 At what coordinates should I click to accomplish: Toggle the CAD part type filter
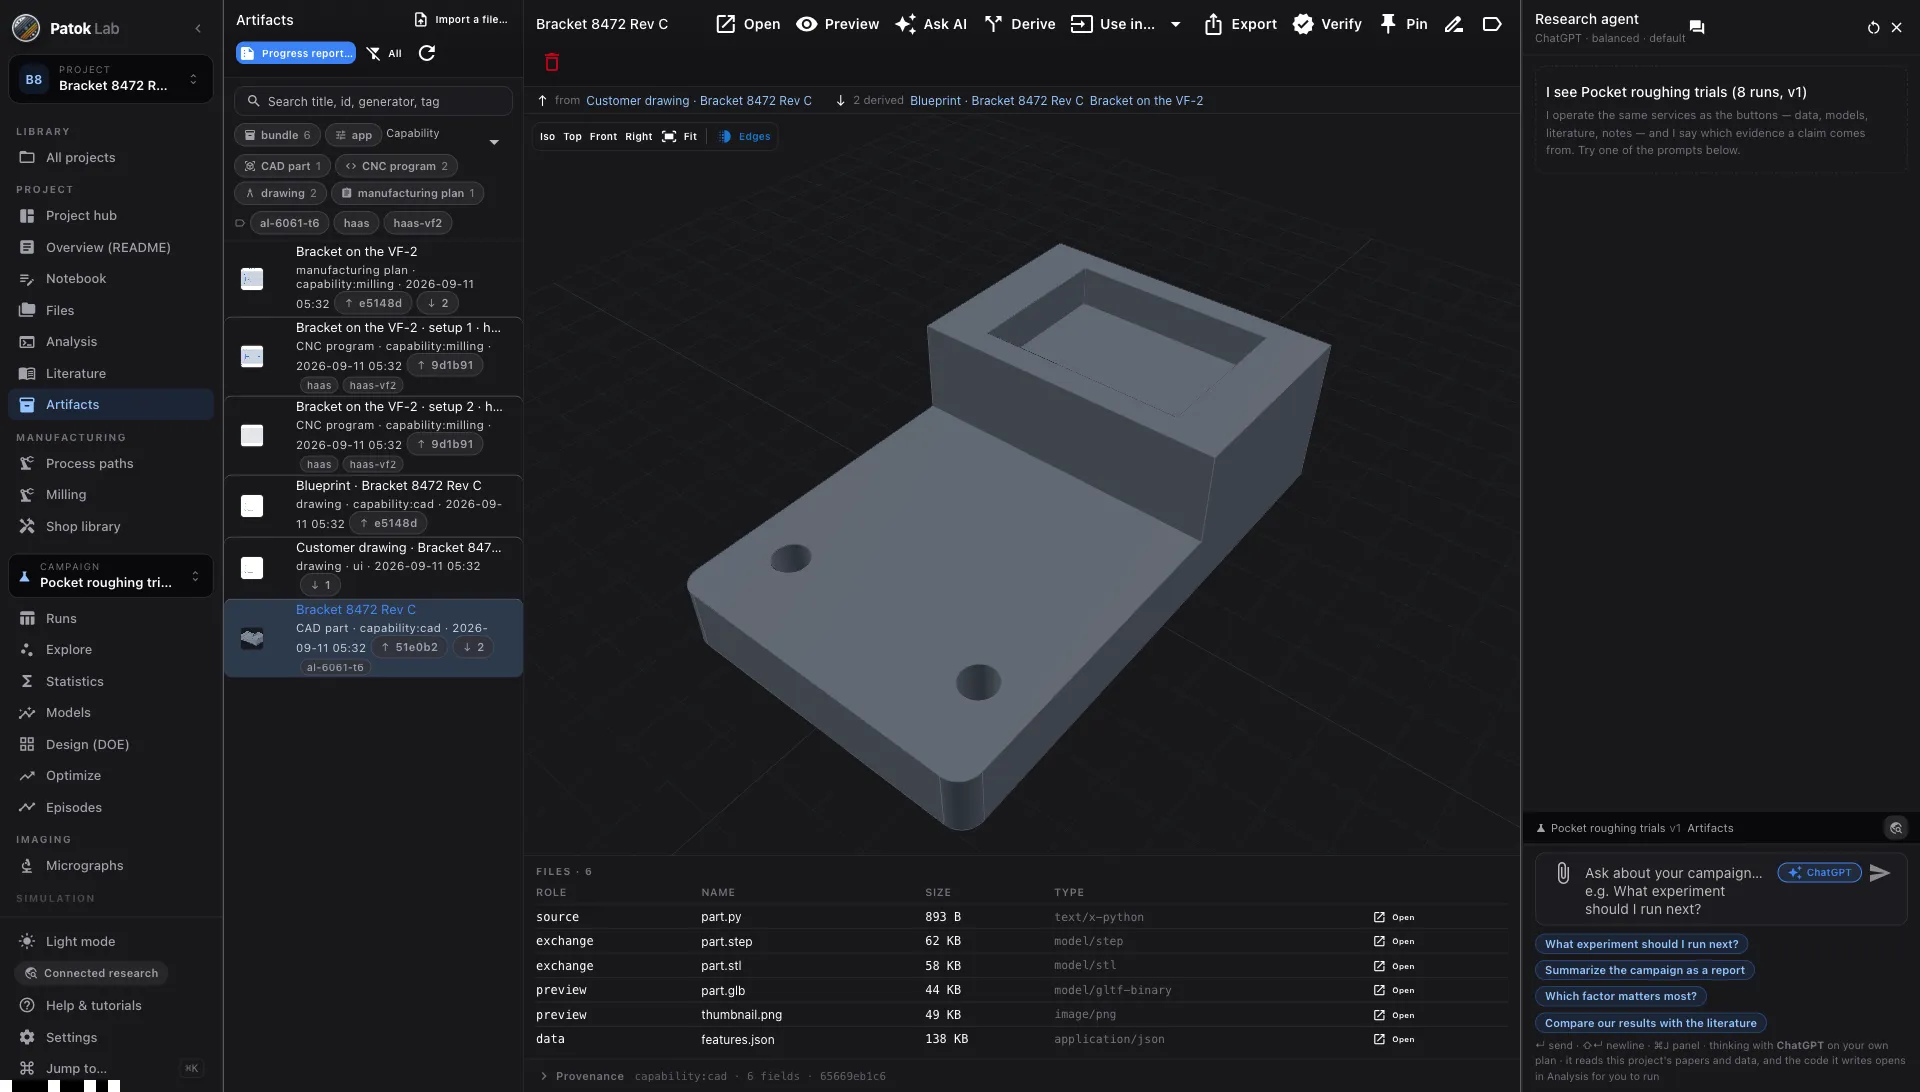(282, 166)
